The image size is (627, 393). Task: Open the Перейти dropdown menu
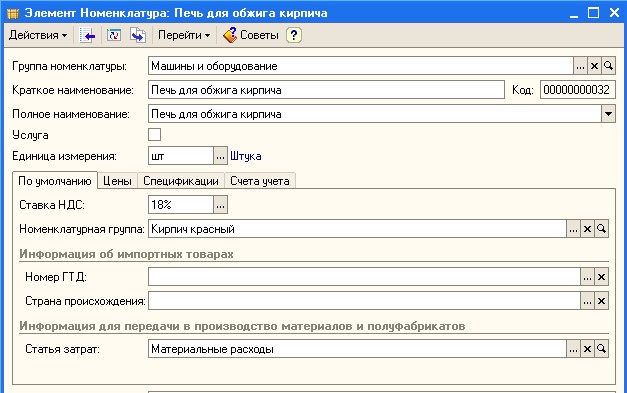(184, 35)
